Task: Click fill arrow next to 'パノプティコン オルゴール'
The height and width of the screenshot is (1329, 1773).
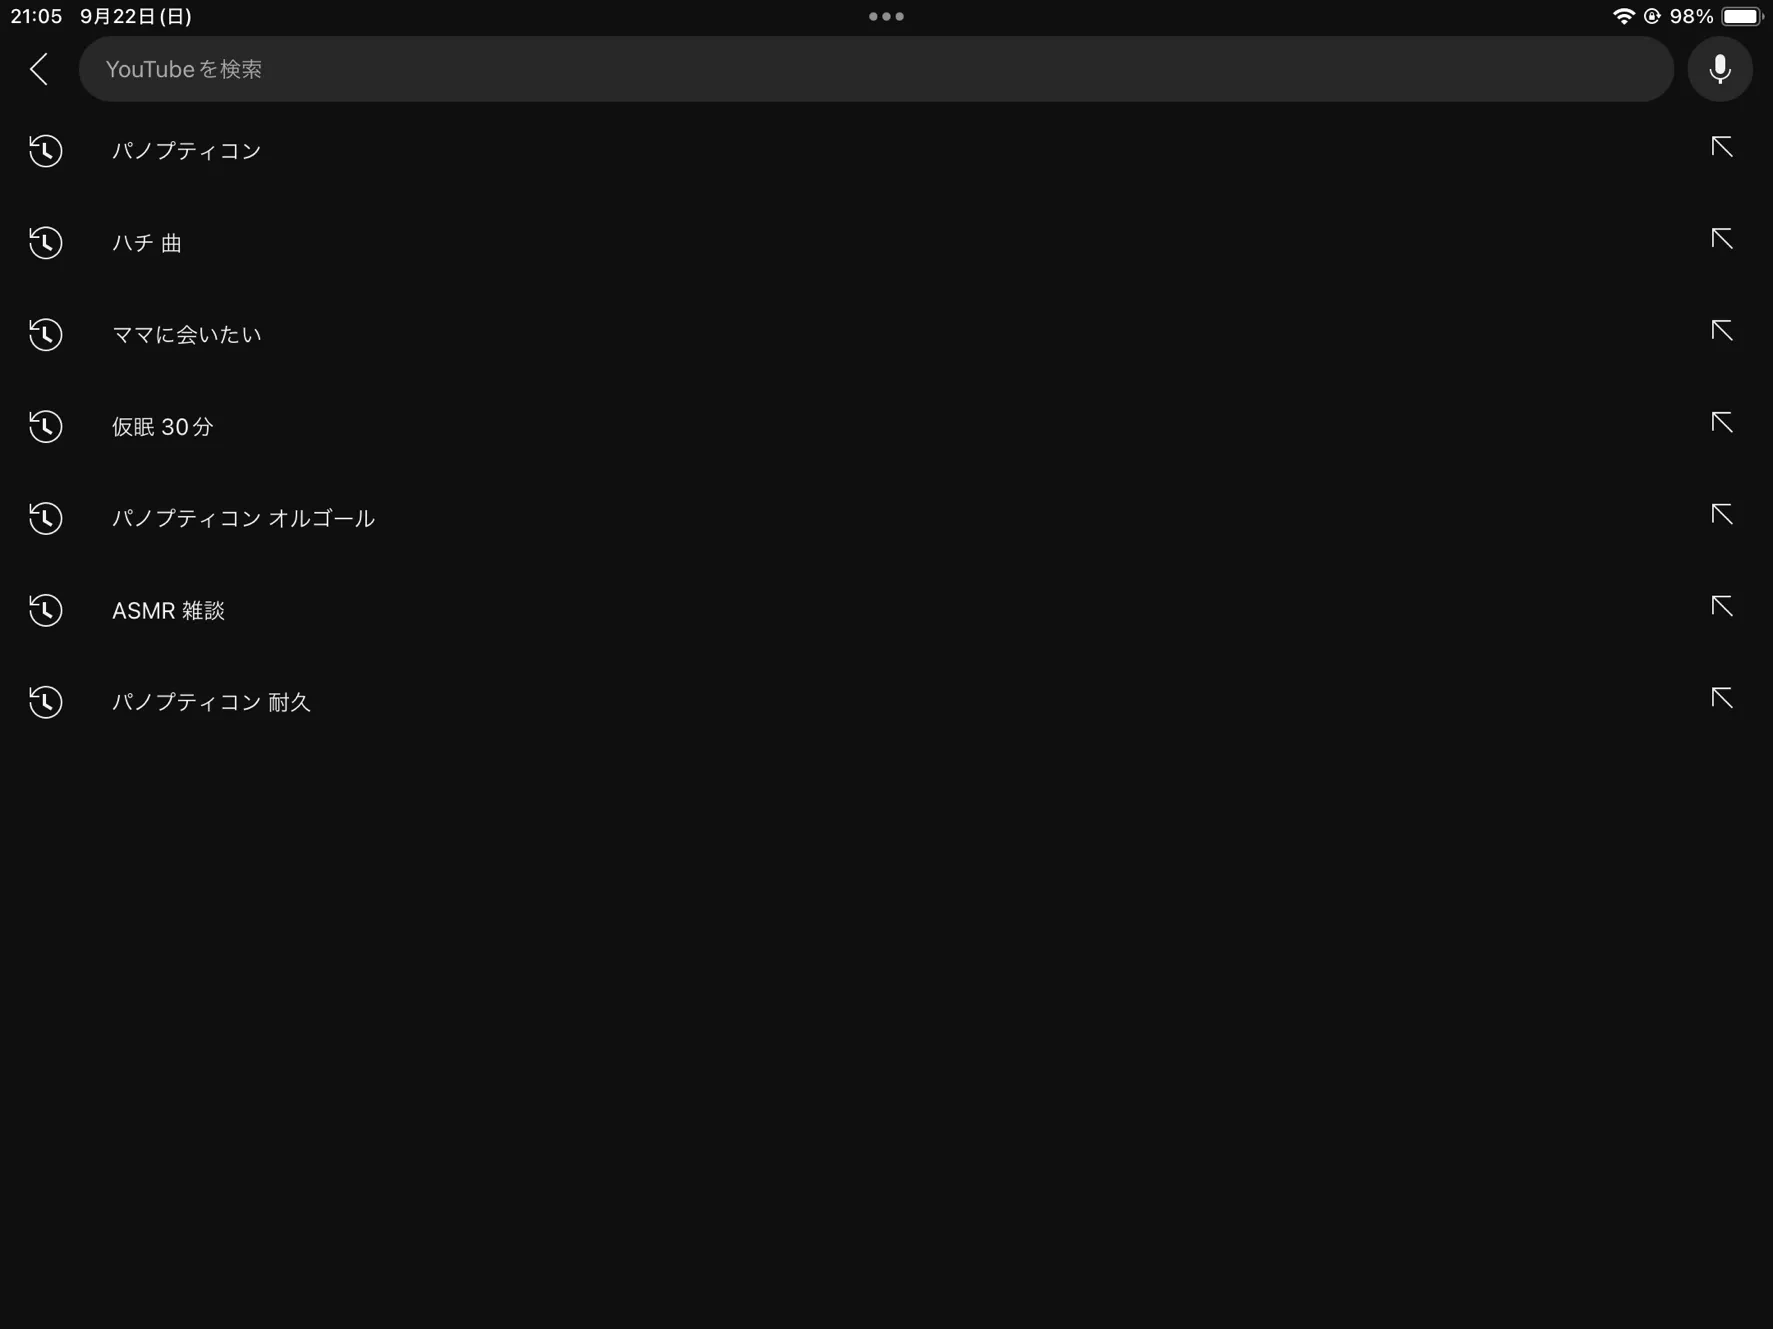Action: [1721, 515]
